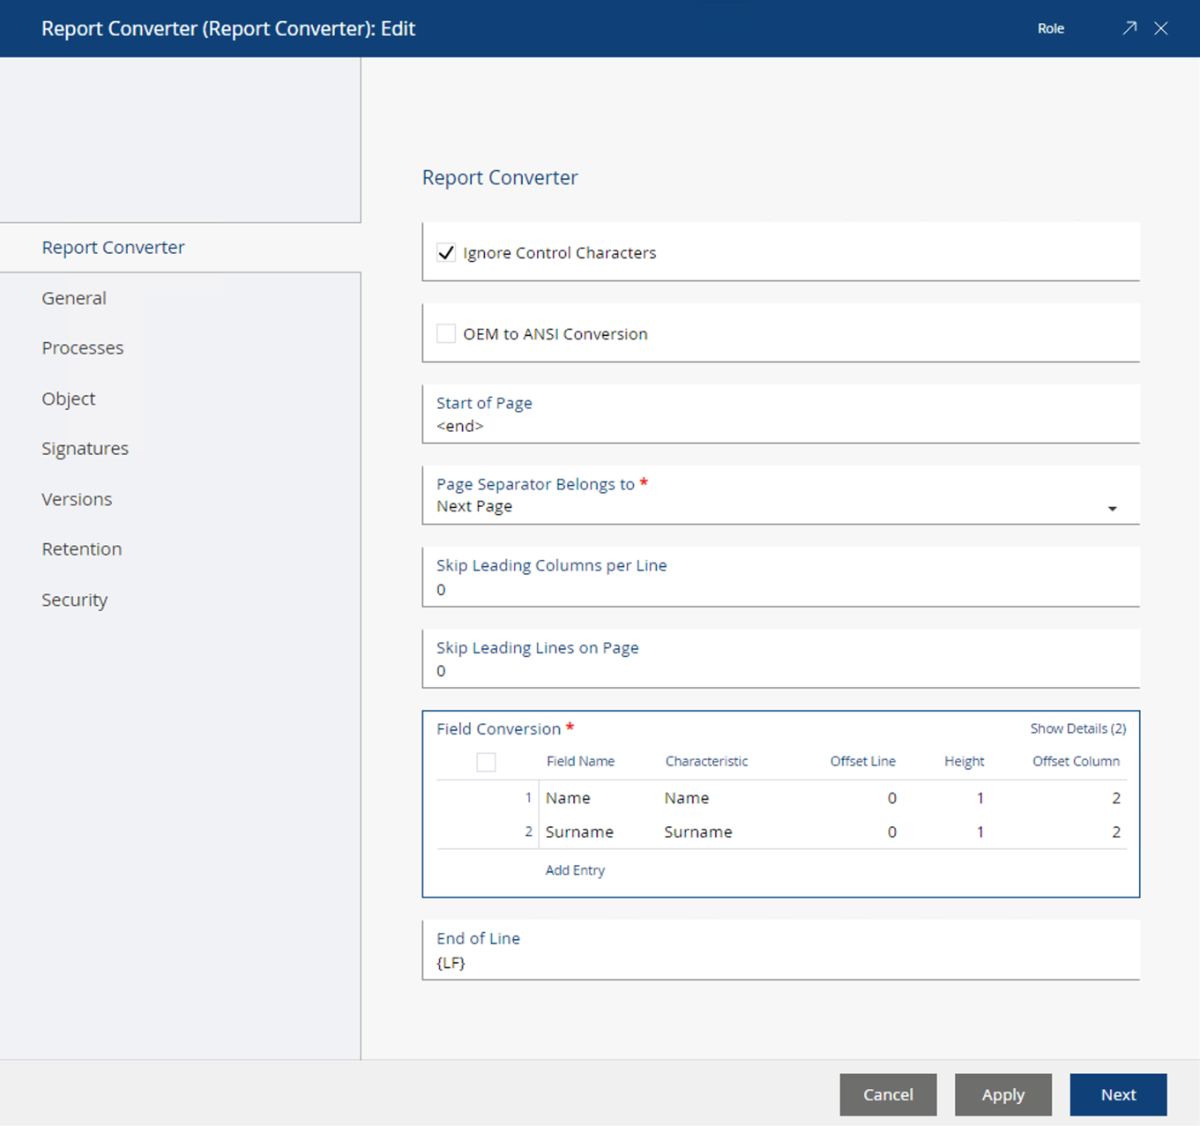Edit Skip Leading Lines on Page value

[x=781, y=659]
